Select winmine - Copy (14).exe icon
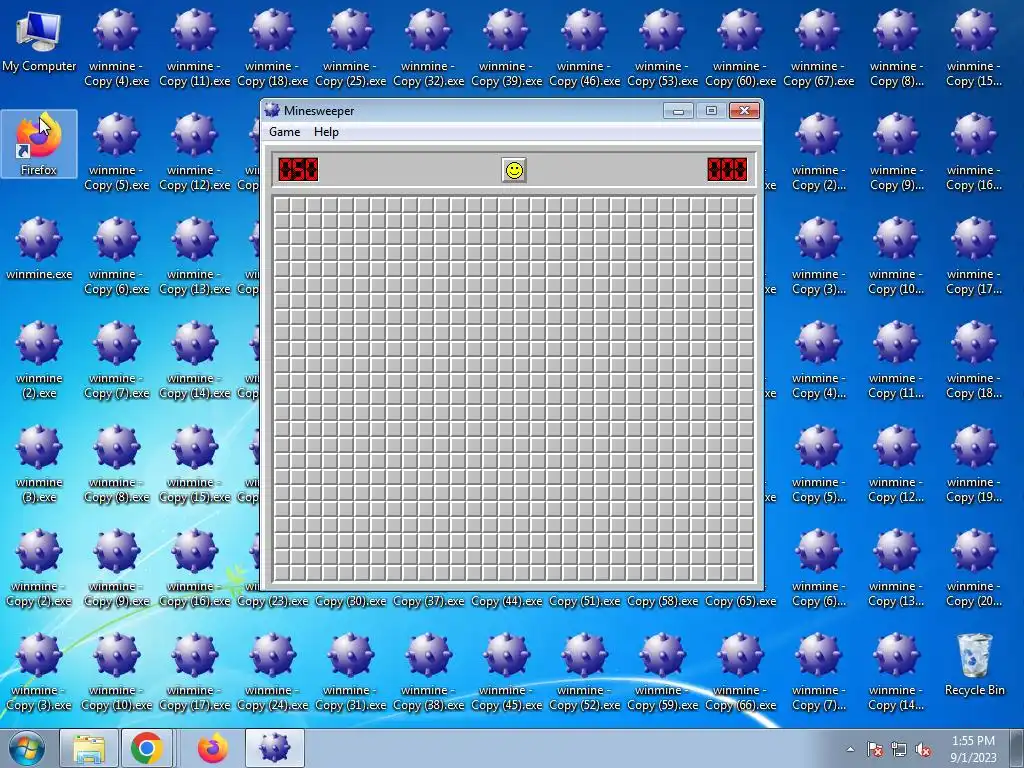Viewport: 1024px width, 768px height. pos(195,360)
